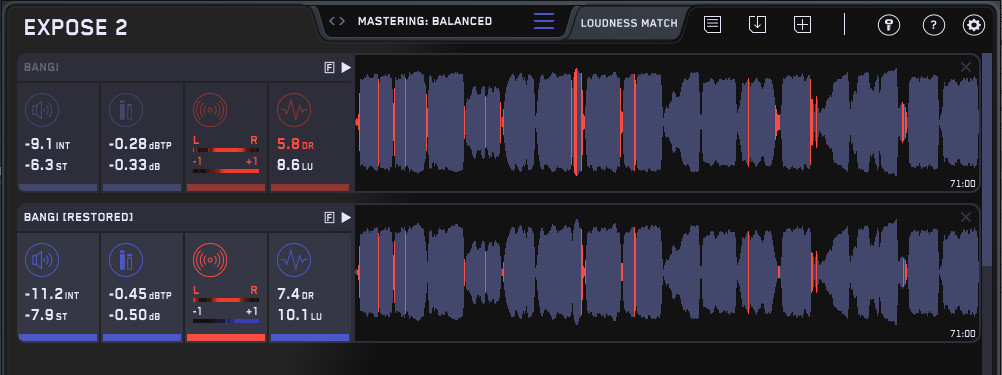Open the help question mark icon
This screenshot has width=1002, height=375.
tap(934, 26)
